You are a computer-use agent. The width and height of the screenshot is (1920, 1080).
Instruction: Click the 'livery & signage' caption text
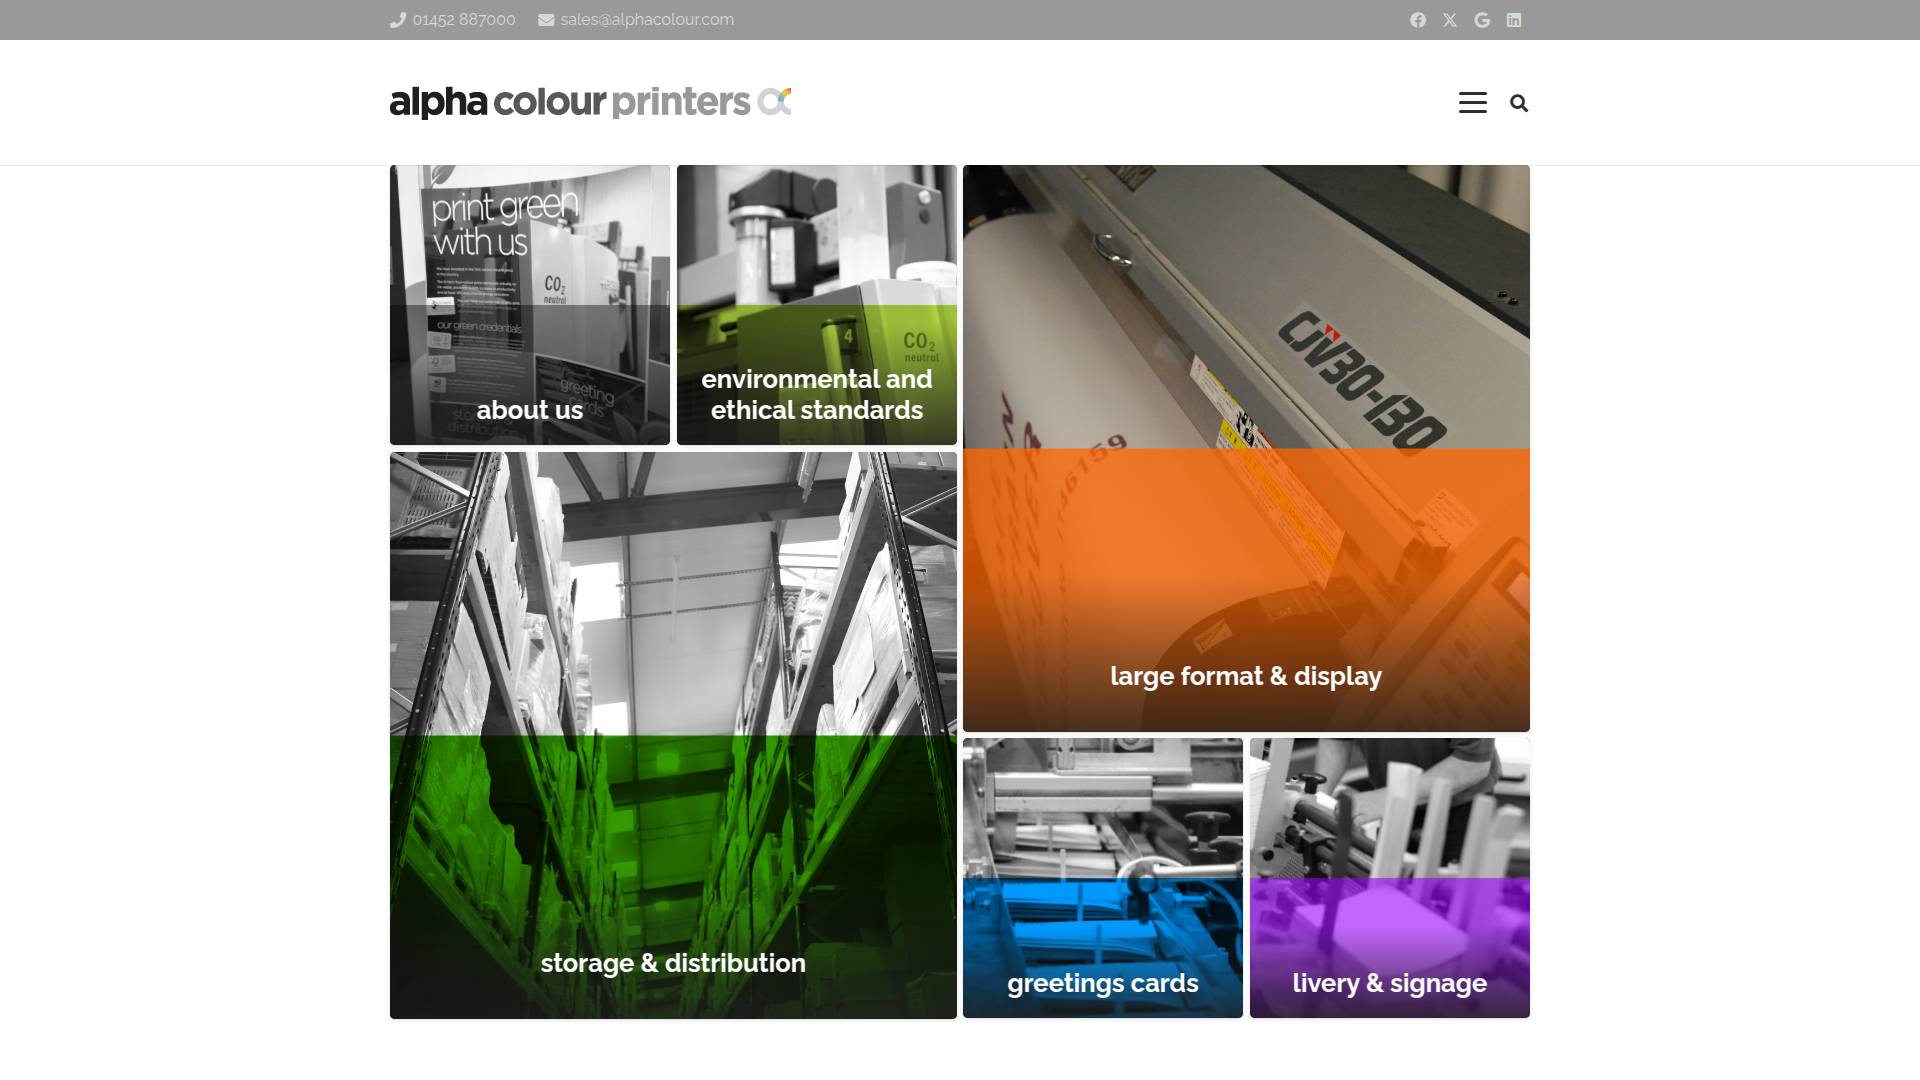(x=1390, y=984)
